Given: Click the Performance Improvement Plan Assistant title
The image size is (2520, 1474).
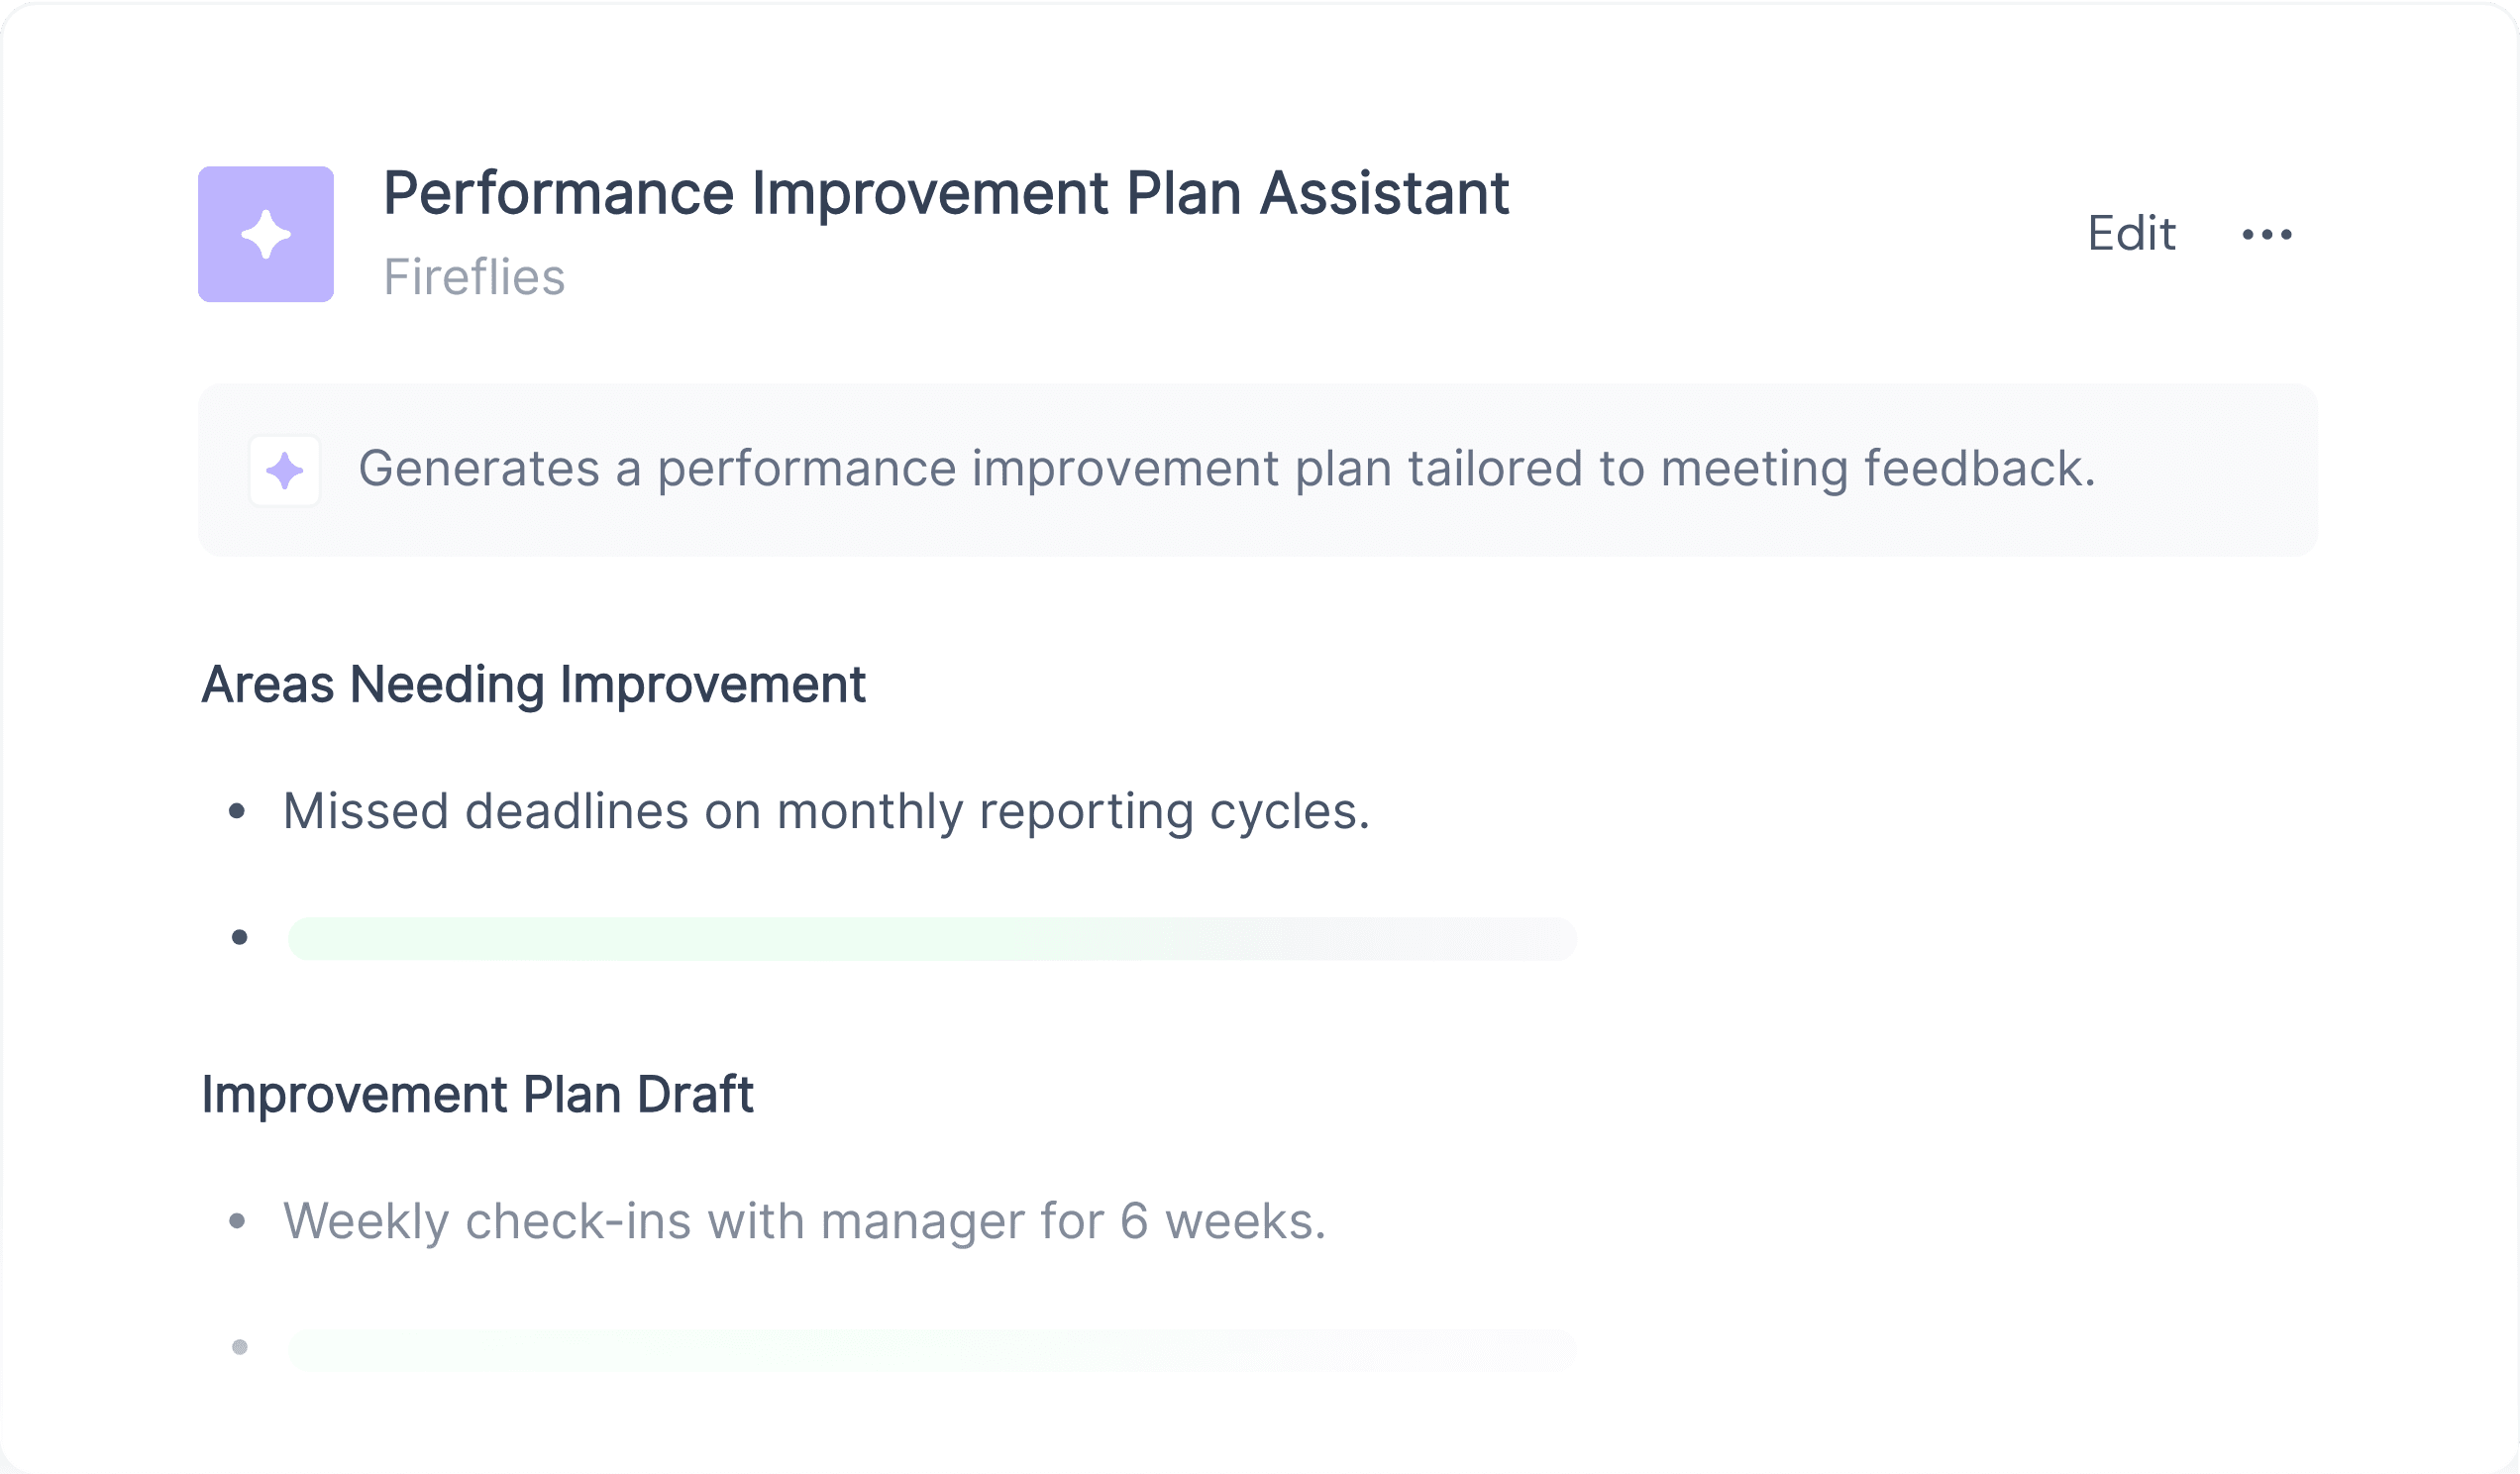Looking at the screenshot, I should coord(946,193).
